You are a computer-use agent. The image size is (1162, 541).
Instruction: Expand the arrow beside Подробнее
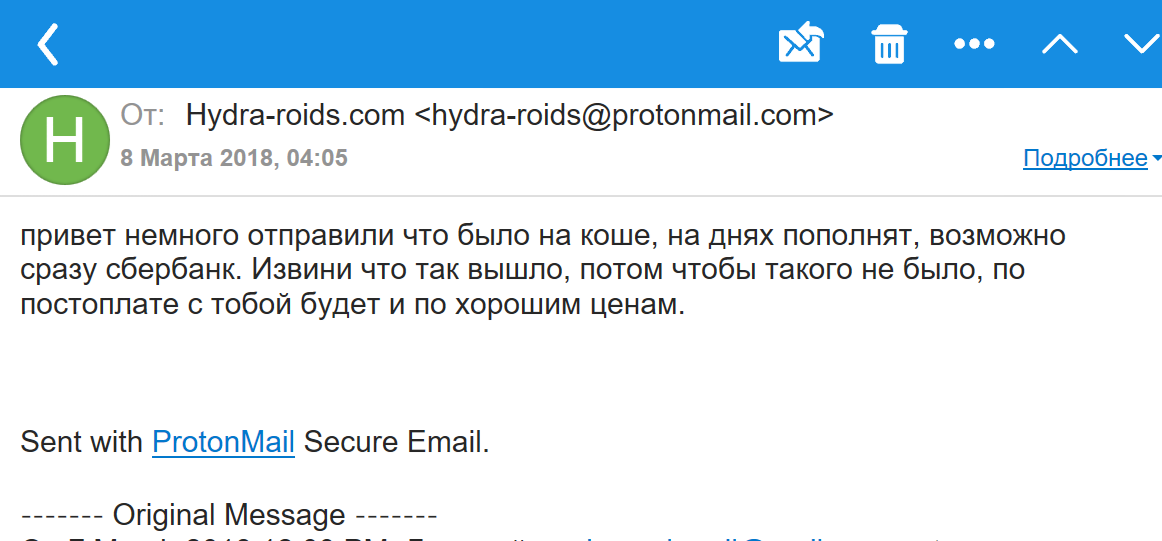tap(1156, 159)
